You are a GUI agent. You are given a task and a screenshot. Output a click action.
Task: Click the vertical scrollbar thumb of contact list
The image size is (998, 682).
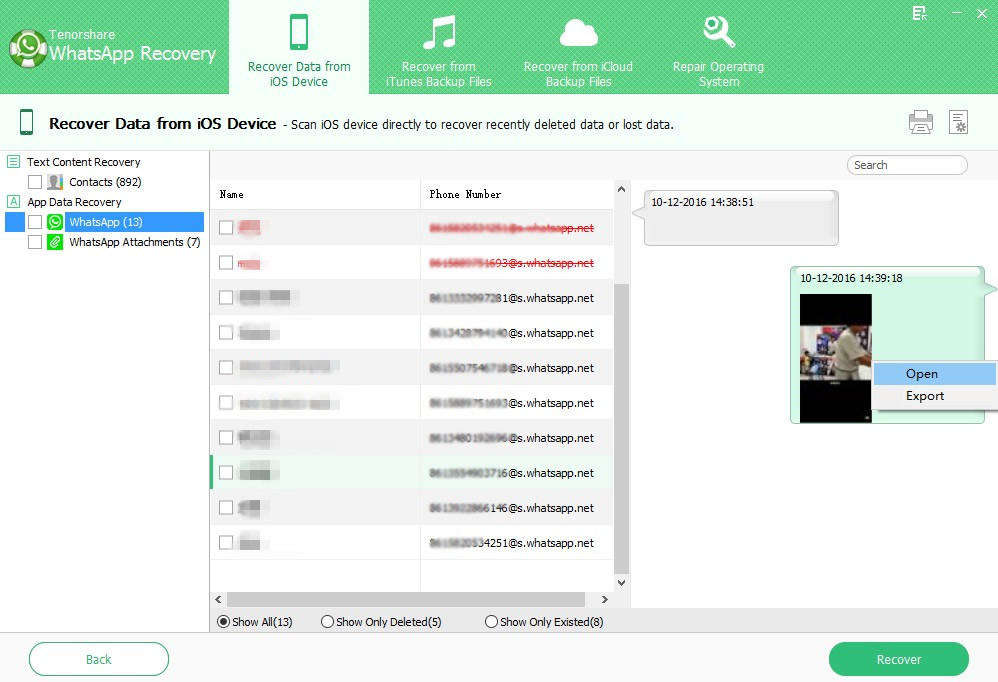(x=621, y=429)
